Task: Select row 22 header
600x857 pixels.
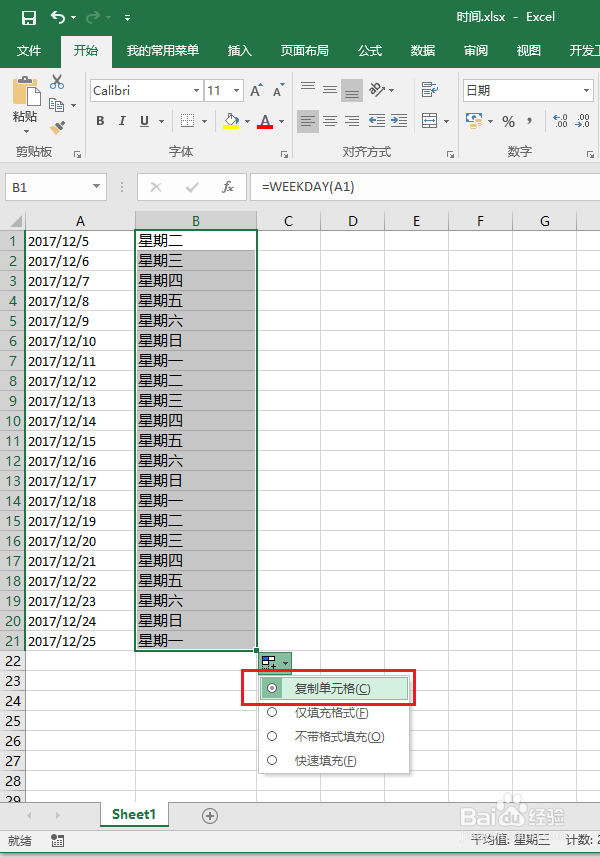Action: (13, 661)
